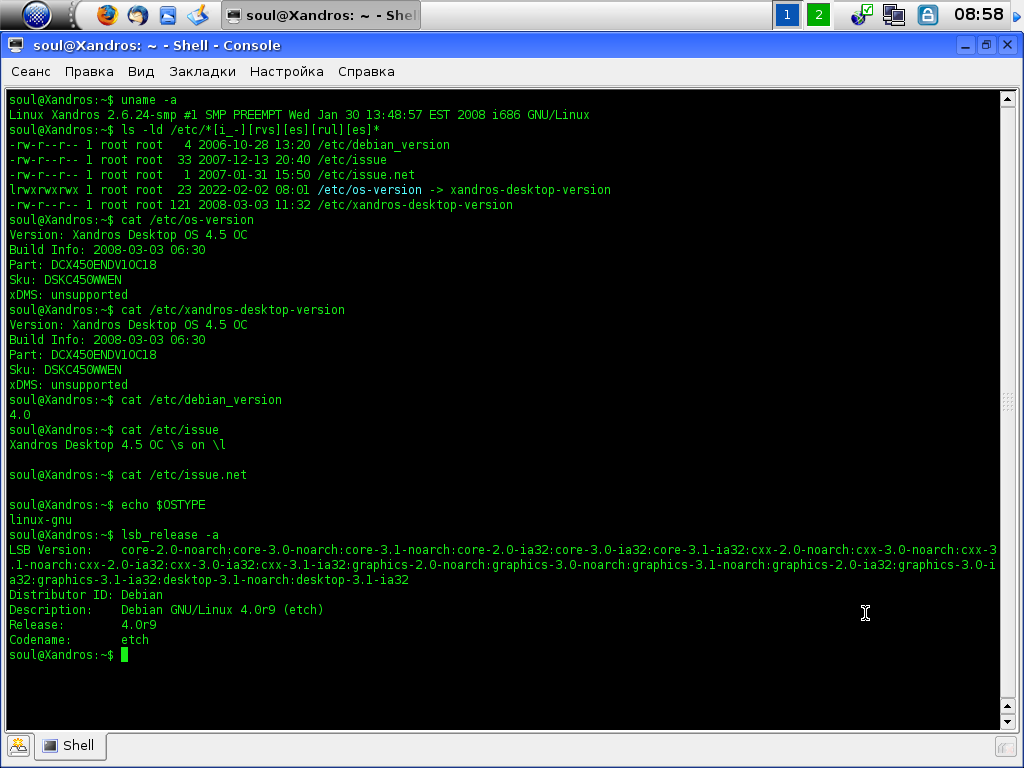Click the first 'Part: DCX450ENDV1OC18' line
The image size is (1024, 768).
(83, 265)
